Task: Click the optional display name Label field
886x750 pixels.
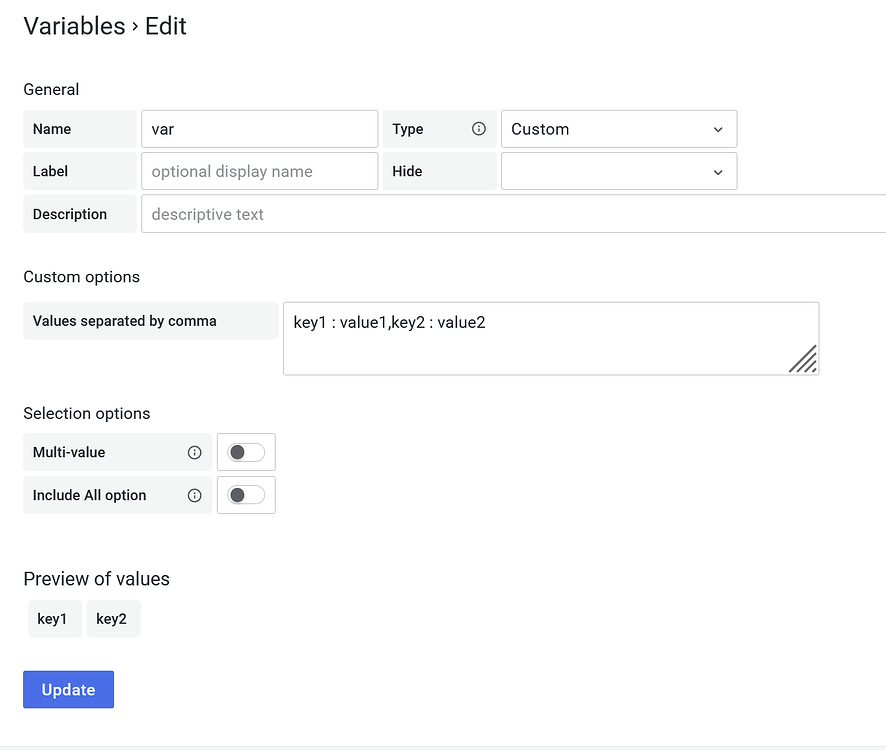Action: point(259,171)
